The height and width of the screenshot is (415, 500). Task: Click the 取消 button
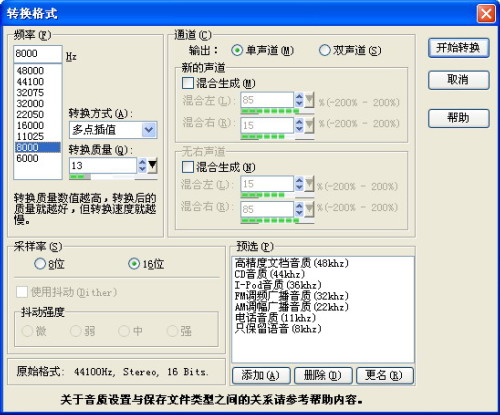coord(458,80)
